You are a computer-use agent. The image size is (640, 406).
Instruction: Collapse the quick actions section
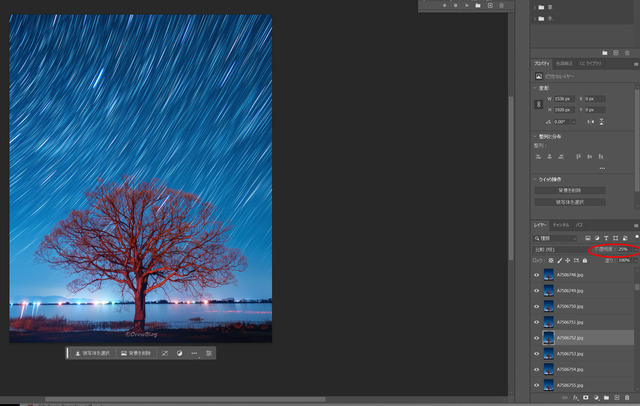click(535, 180)
